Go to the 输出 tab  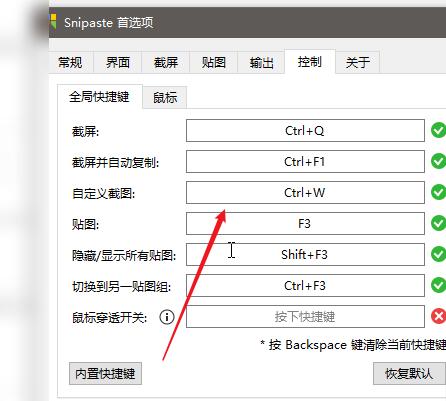(x=261, y=62)
